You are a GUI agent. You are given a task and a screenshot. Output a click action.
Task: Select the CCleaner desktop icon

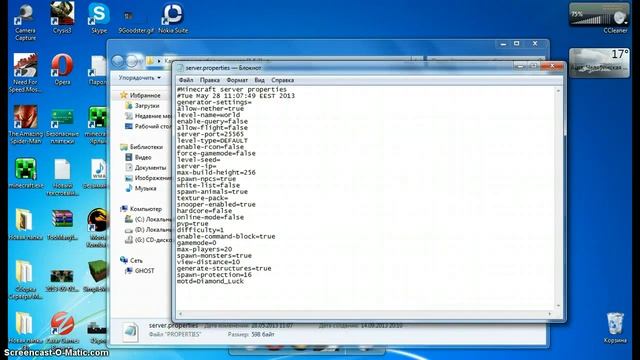click(x=615, y=30)
